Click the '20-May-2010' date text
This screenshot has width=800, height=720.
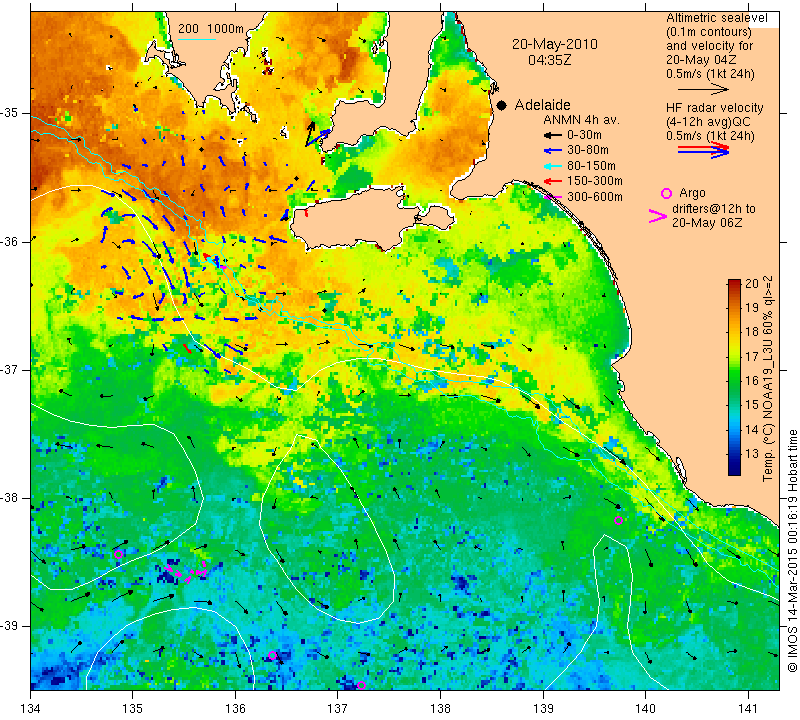pos(555,44)
